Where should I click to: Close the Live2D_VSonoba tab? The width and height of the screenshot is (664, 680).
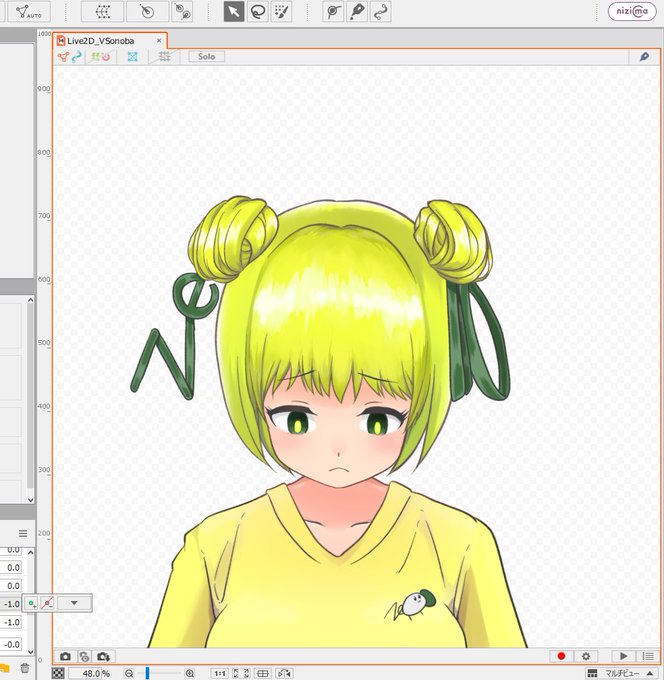tap(159, 40)
